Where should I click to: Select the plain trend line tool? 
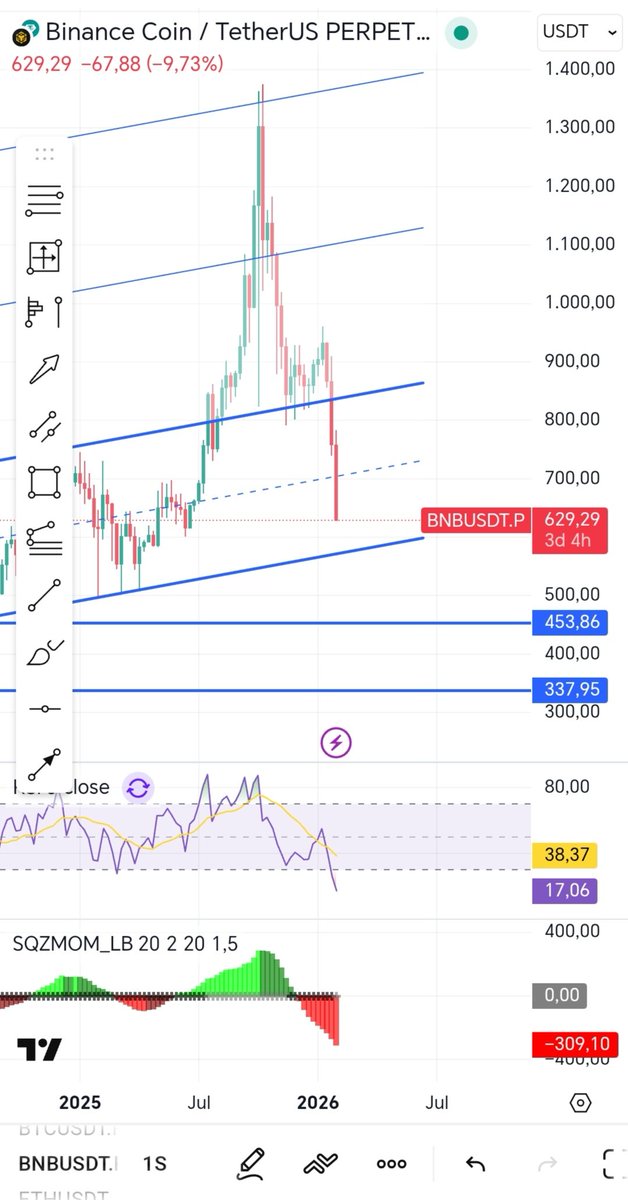pos(44,596)
